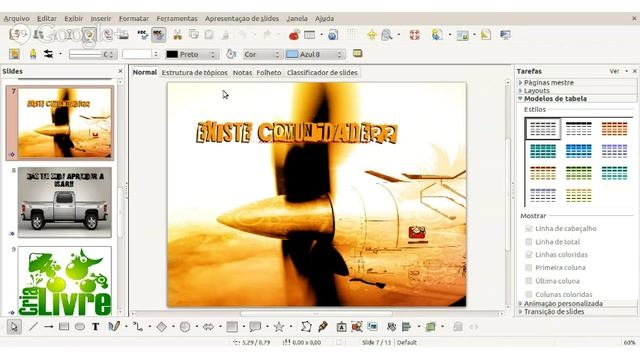Insert picture From File icon
Screen dimensions: 640x360
357,327
